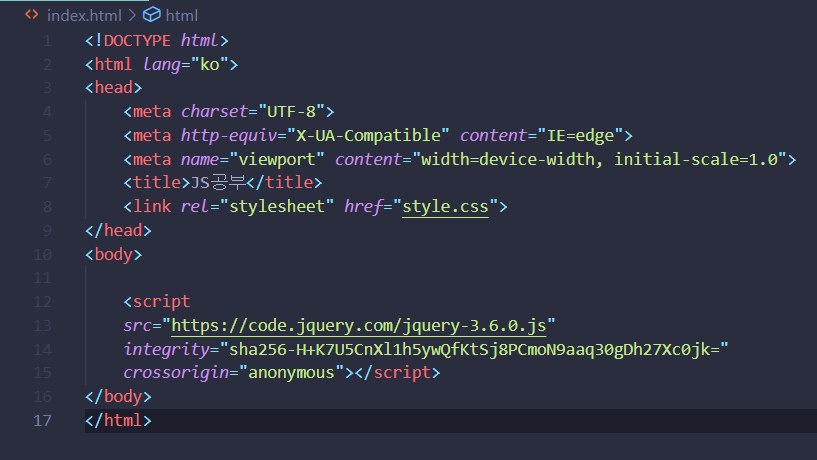Click the "ko" attribute value
The width and height of the screenshot is (817, 460).
click(x=210, y=65)
